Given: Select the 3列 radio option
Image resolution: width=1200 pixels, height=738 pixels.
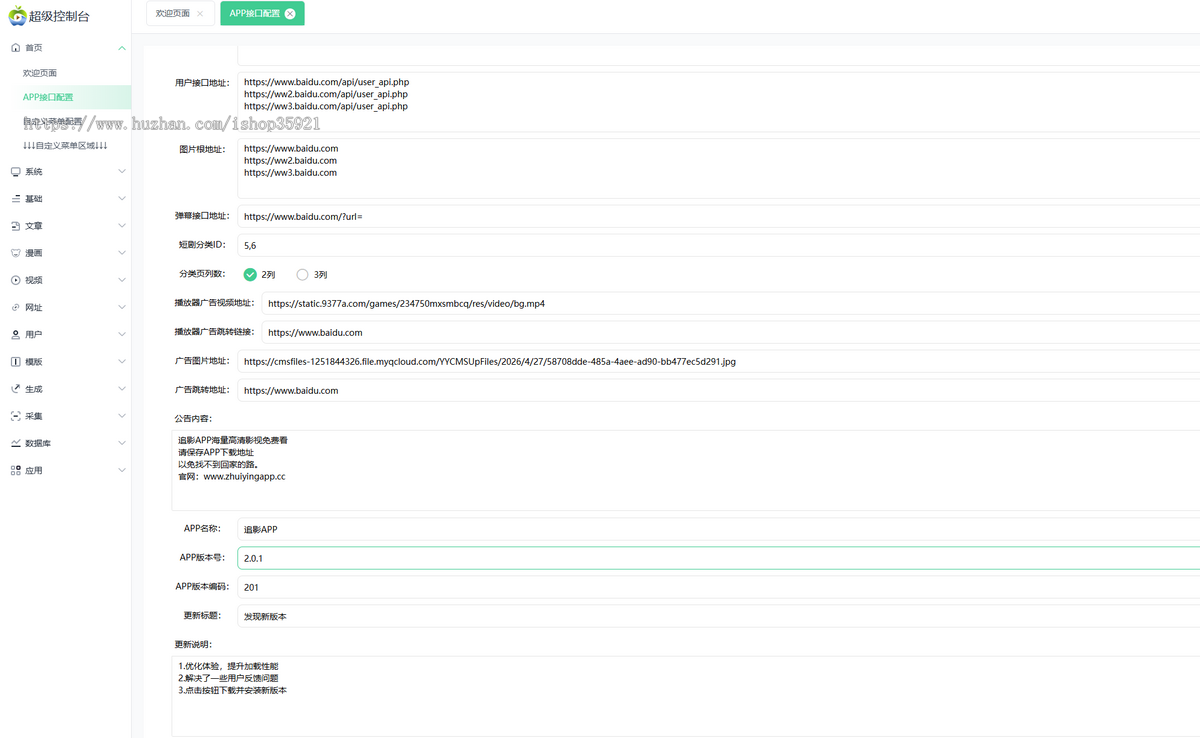Looking at the screenshot, I should click(x=303, y=274).
